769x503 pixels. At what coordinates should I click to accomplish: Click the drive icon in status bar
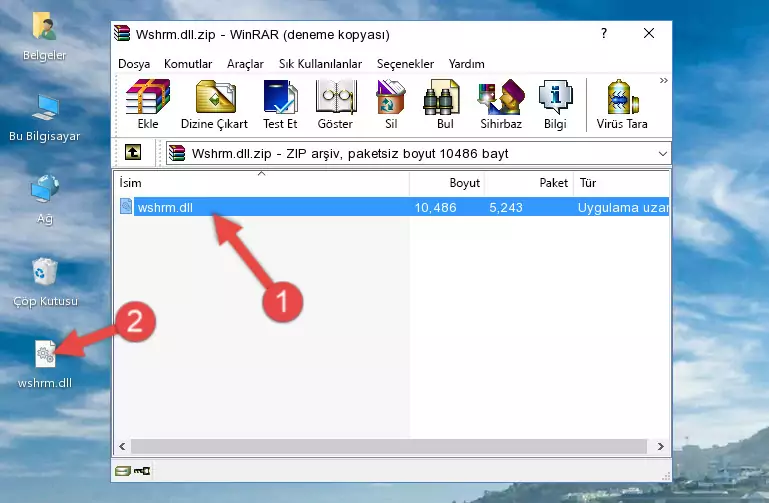point(123,471)
